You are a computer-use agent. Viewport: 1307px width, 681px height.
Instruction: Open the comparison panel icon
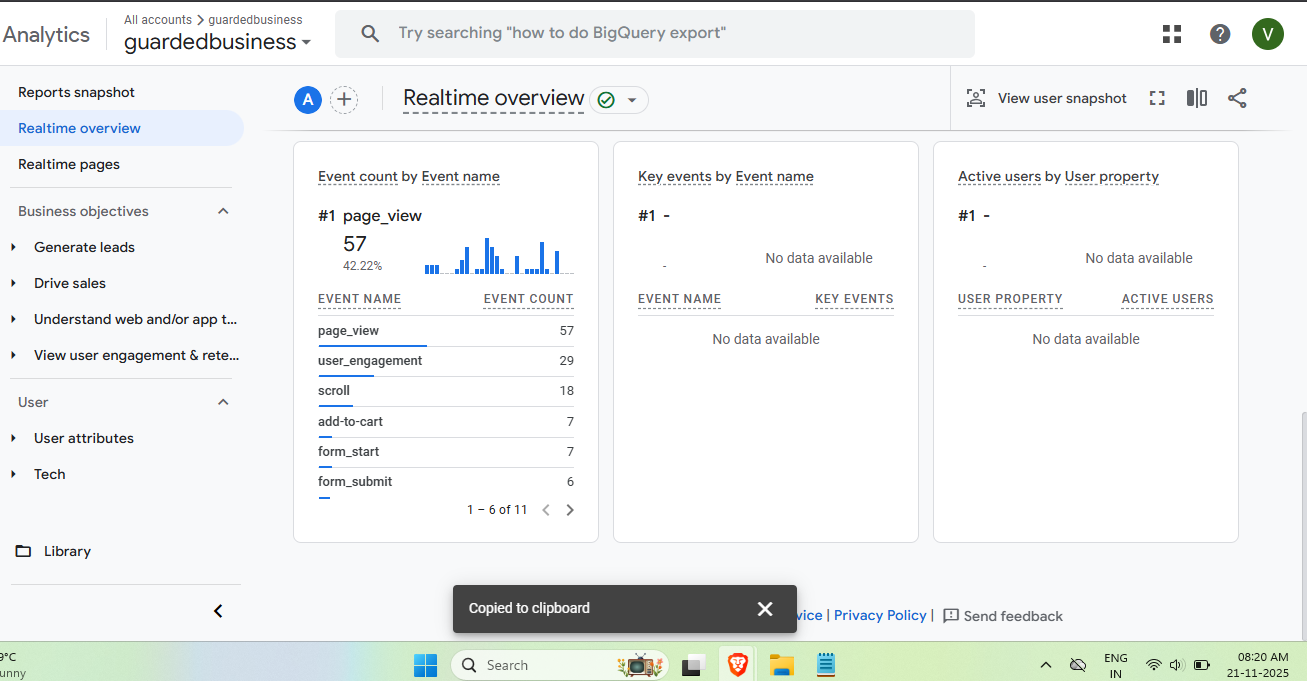pos(1196,98)
